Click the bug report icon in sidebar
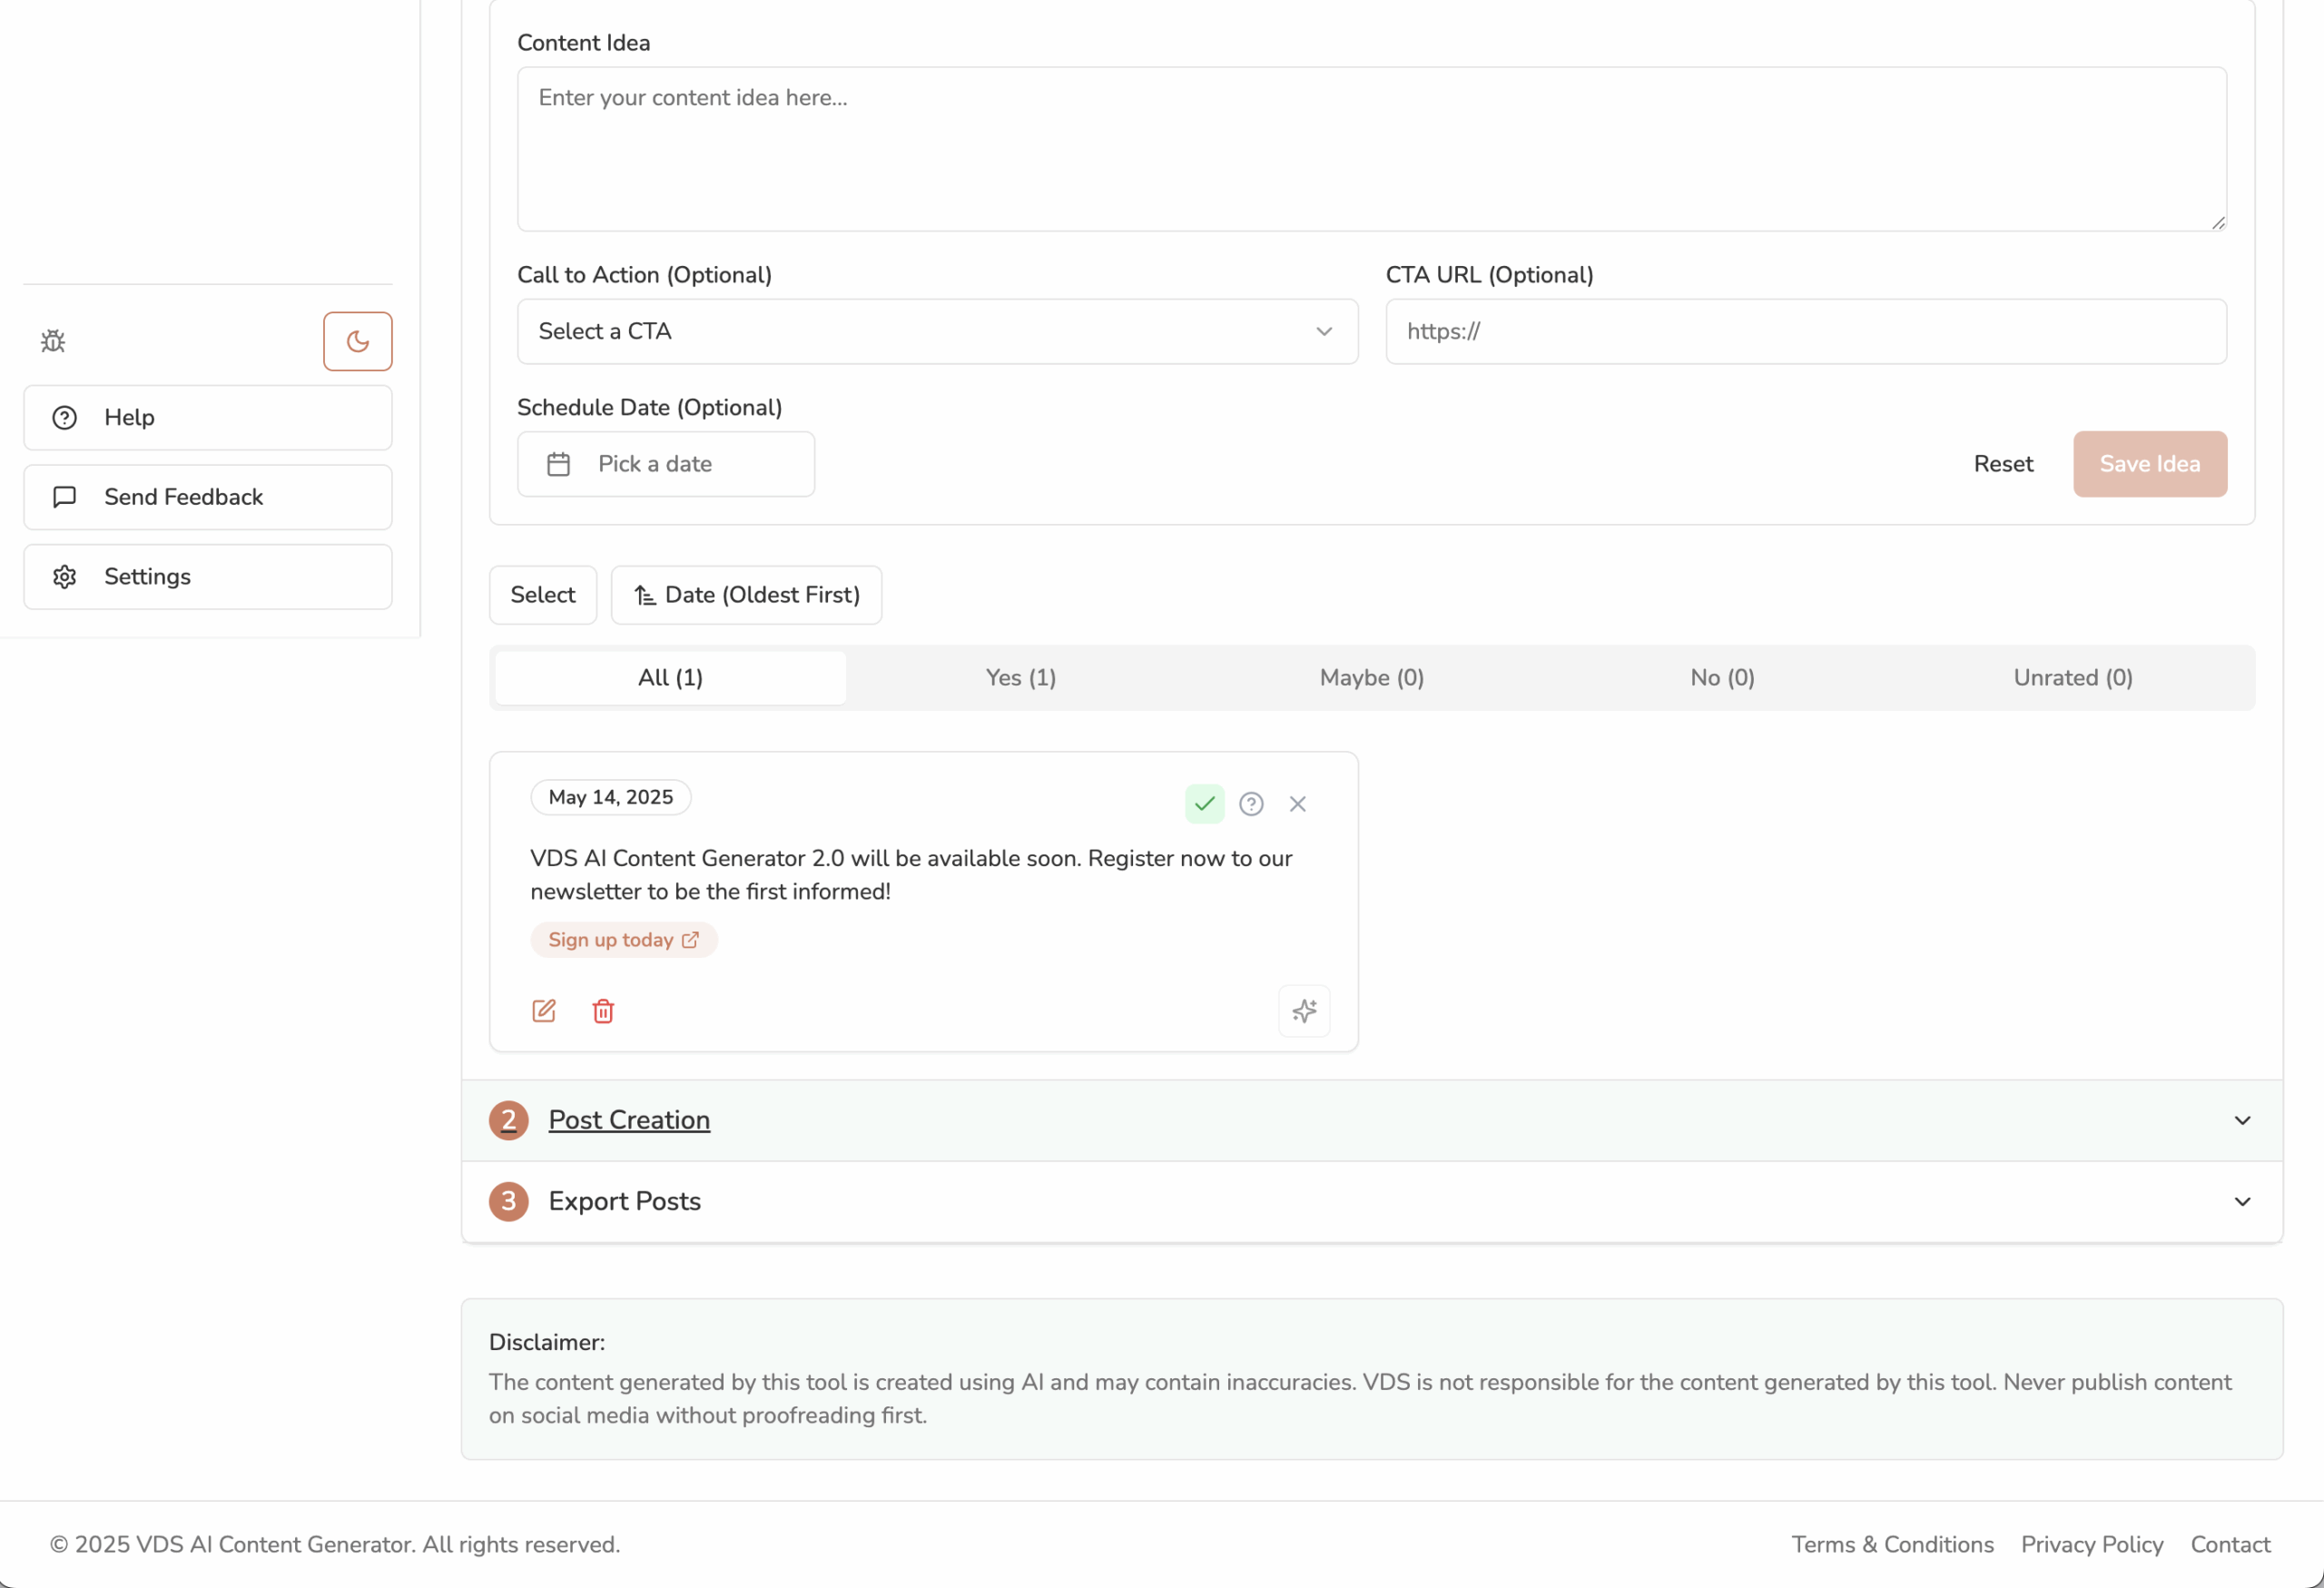Image resolution: width=2324 pixels, height=1588 pixels. pyautogui.click(x=53, y=341)
